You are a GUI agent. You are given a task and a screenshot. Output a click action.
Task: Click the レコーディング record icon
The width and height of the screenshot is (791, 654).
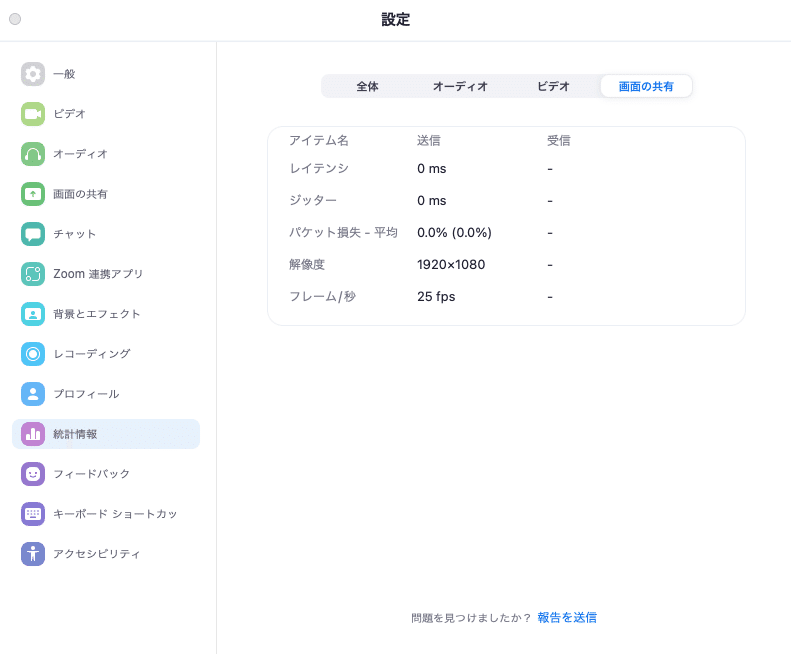pos(33,354)
